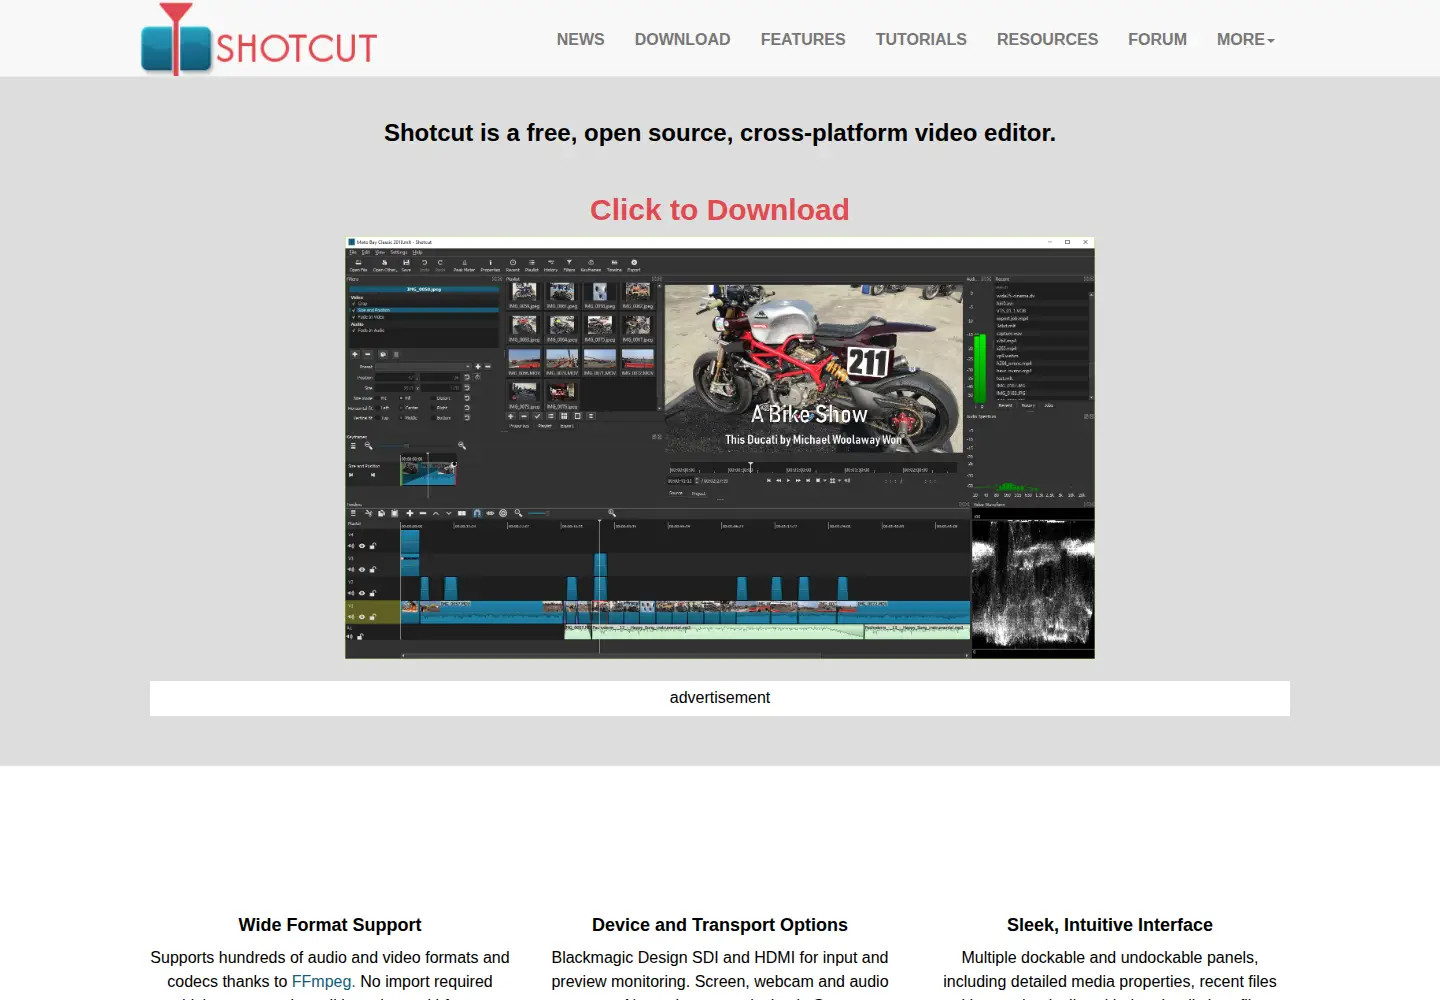Click the 'Wide Format Support' heading
This screenshot has width=1440, height=1000.
[x=330, y=925]
